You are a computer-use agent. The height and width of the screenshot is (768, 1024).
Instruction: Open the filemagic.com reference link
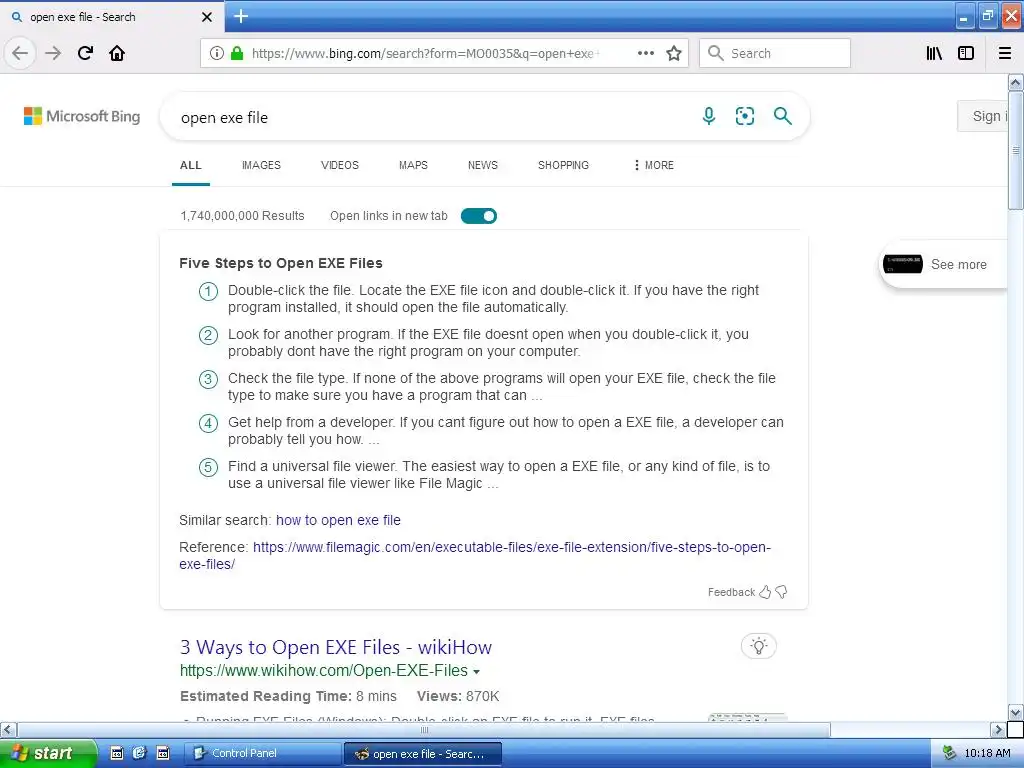coord(475,556)
